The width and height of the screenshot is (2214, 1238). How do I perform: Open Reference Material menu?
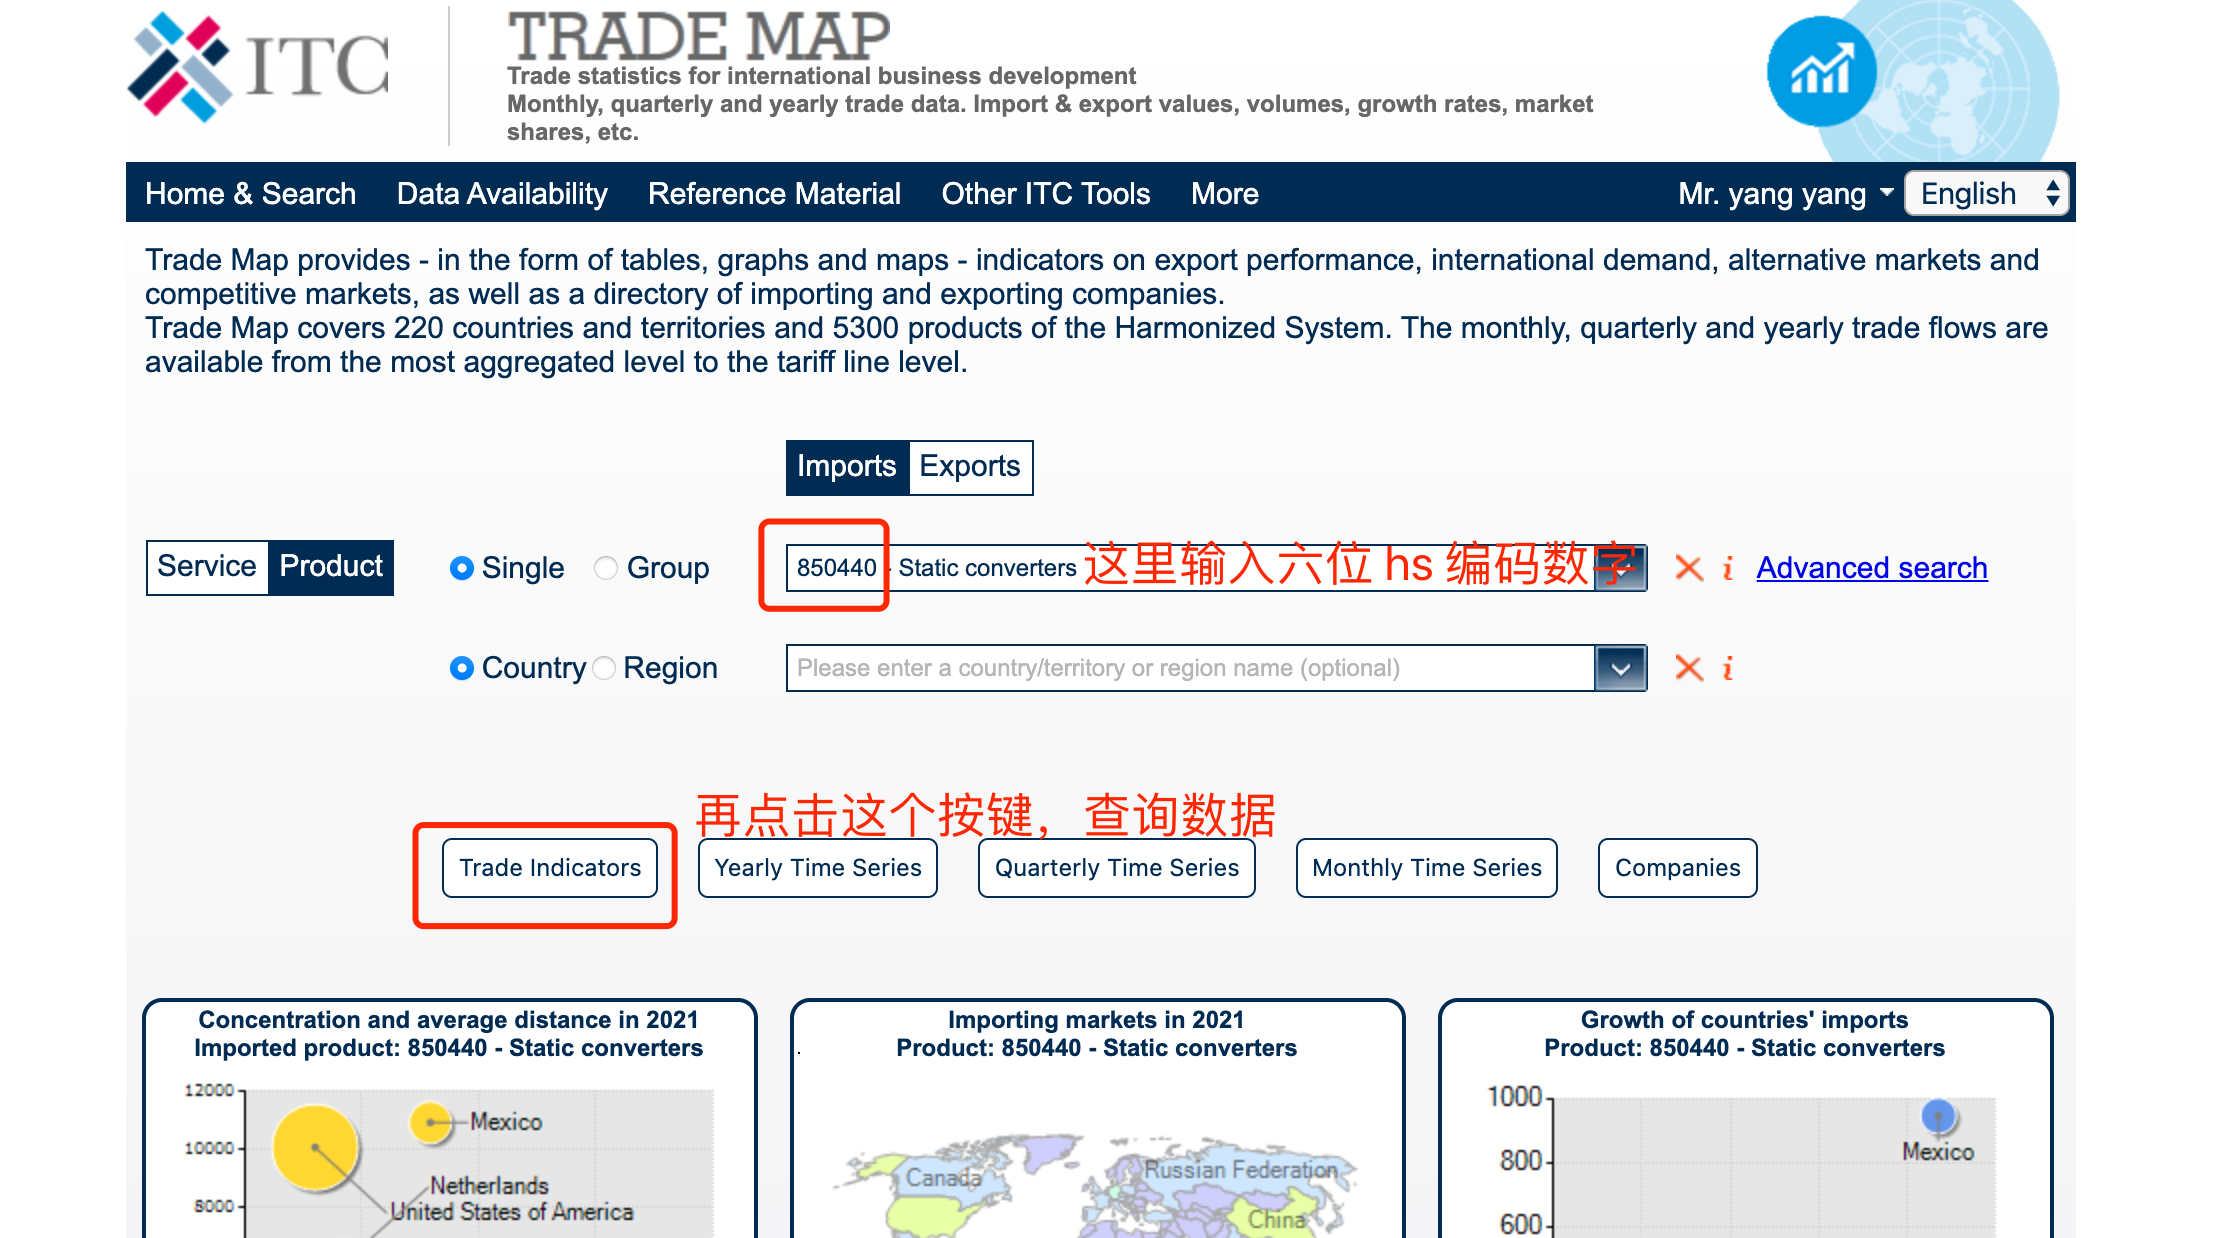click(x=774, y=194)
